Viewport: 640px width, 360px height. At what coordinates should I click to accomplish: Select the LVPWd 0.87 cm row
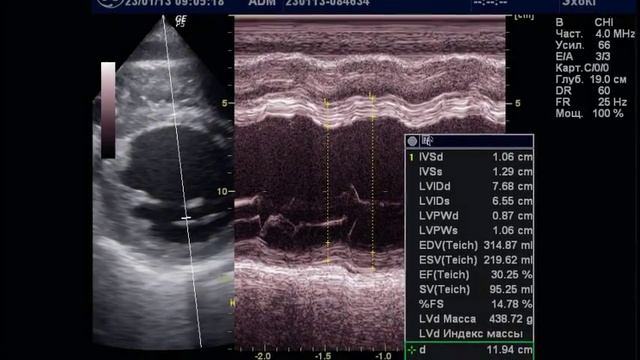point(469,216)
